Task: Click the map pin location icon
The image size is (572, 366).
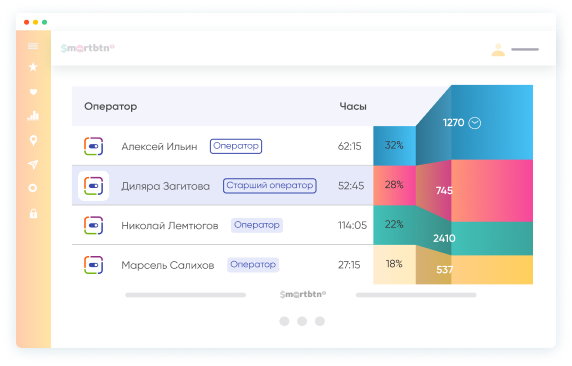Action: [x=33, y=140]
